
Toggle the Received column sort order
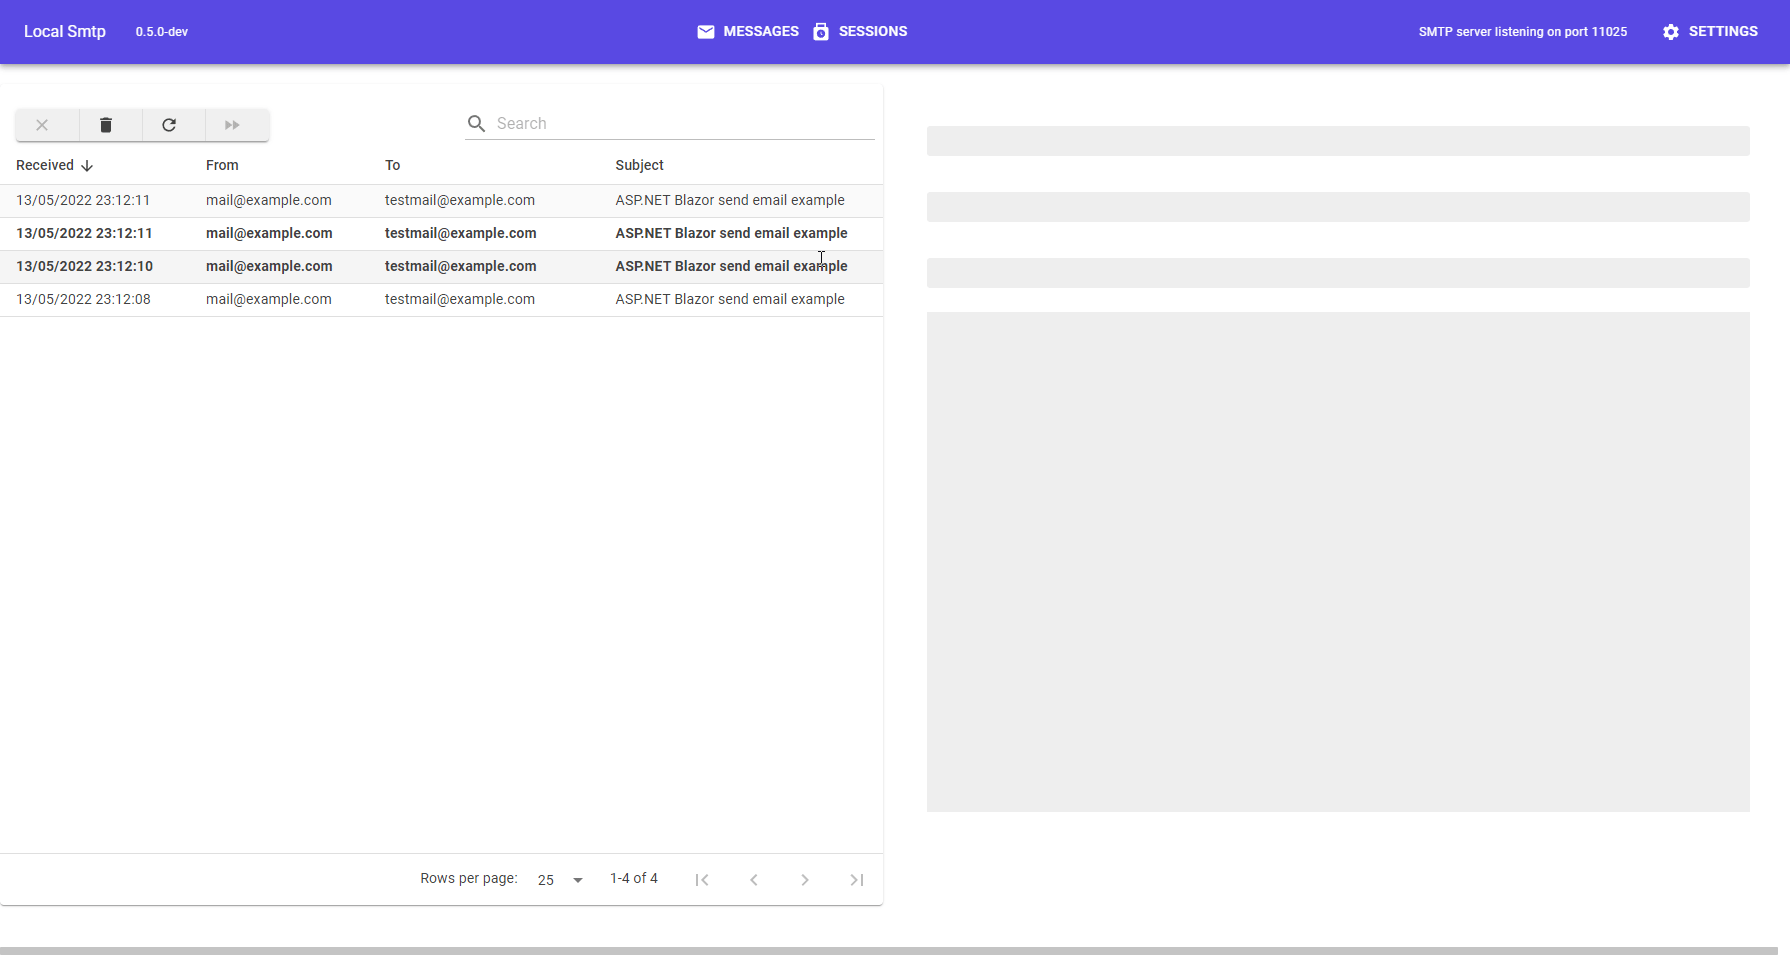pyautogui.click(x=54, y=164)
